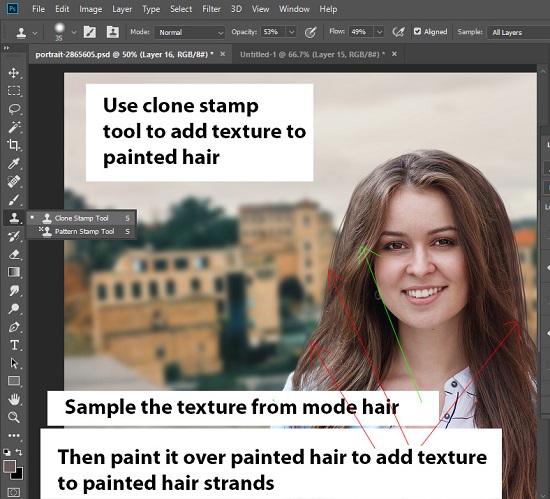
Task: Open the Layer menu
Action: coord(122,9)
